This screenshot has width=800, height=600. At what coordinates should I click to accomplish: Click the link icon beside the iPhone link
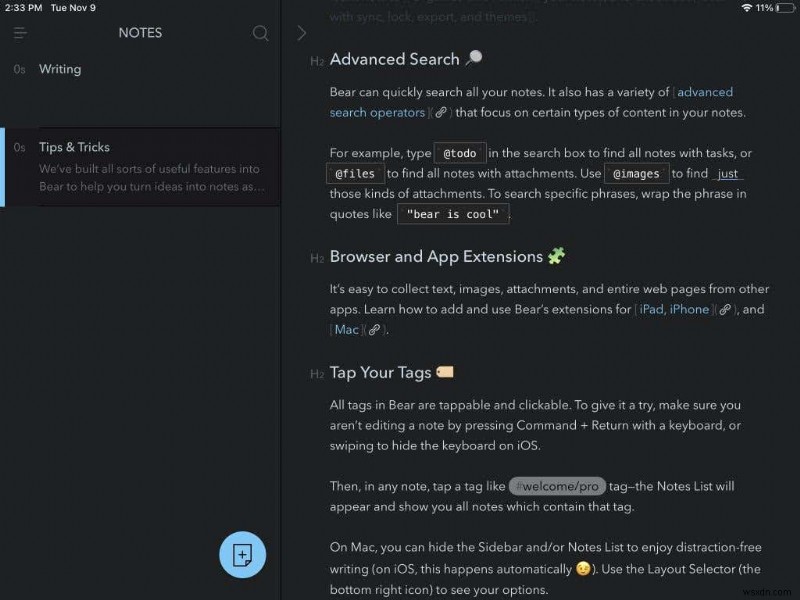pos(722,309)
